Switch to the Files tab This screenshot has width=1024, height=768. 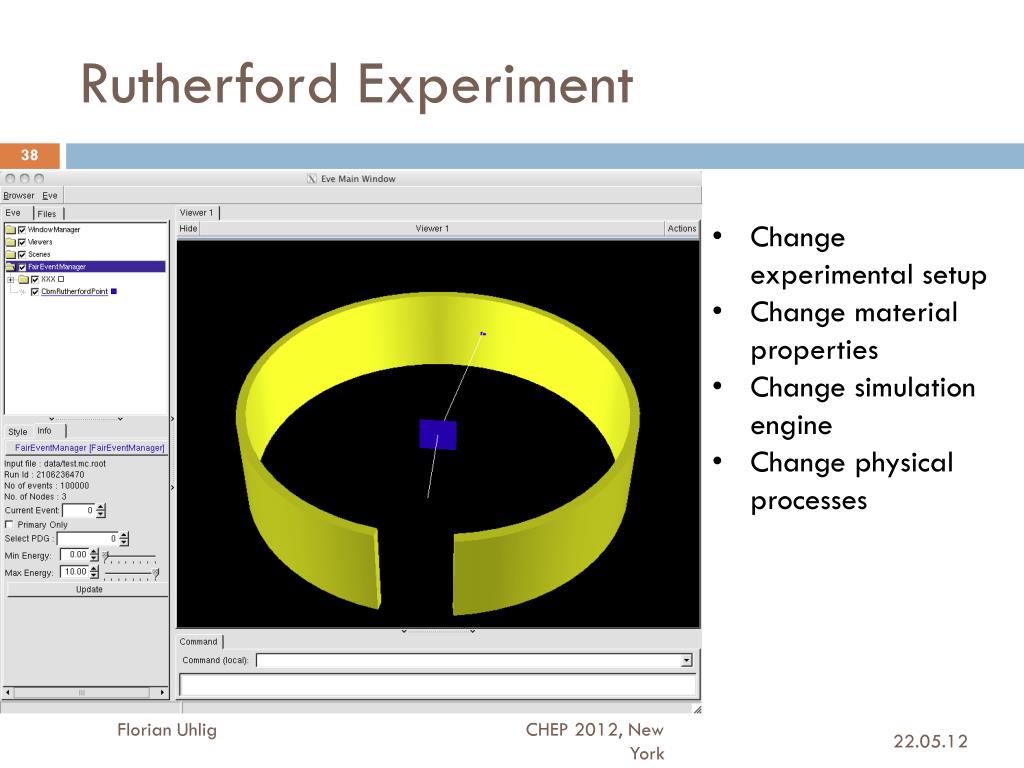coord(47,214)
